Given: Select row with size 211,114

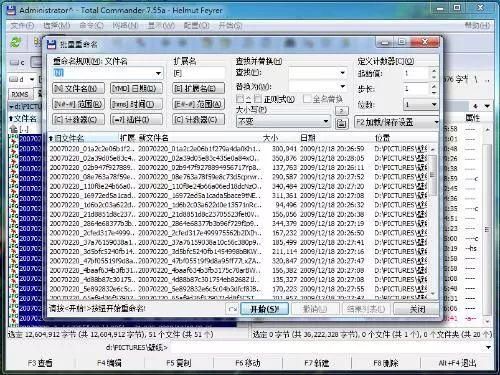Looking at the screenshot, I should click(238, 251).
